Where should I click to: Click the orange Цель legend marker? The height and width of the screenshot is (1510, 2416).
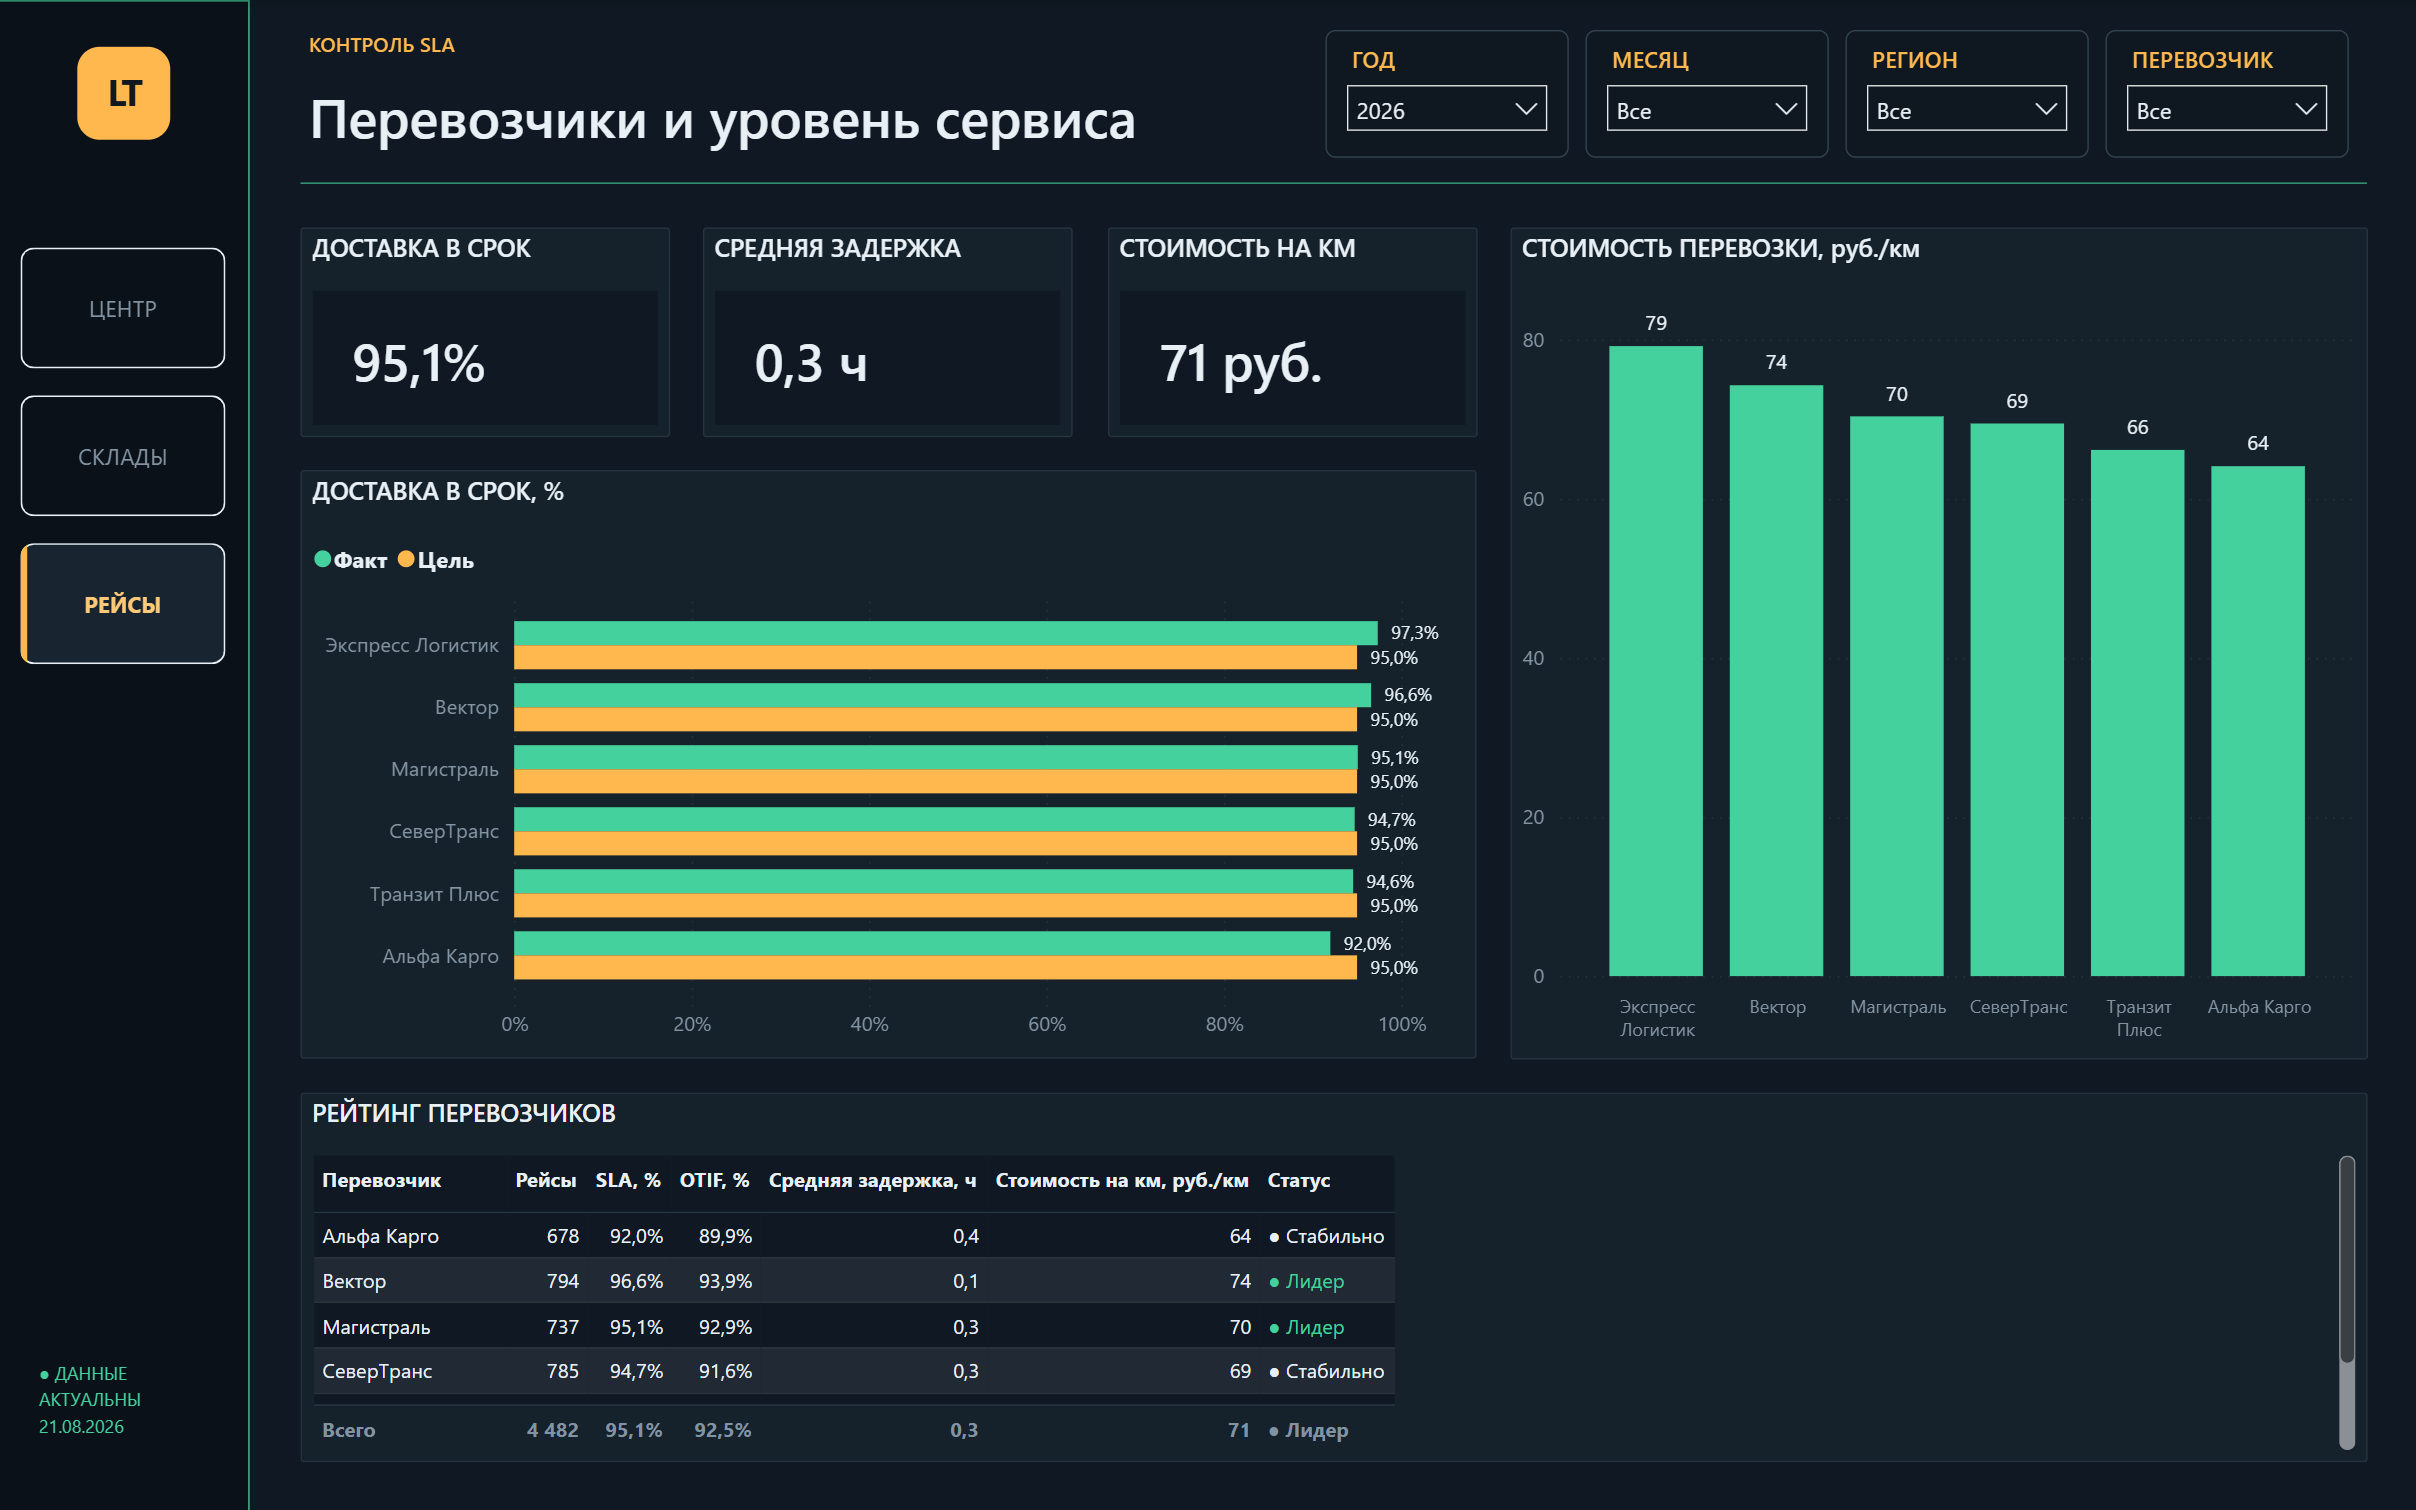[406, 559]
